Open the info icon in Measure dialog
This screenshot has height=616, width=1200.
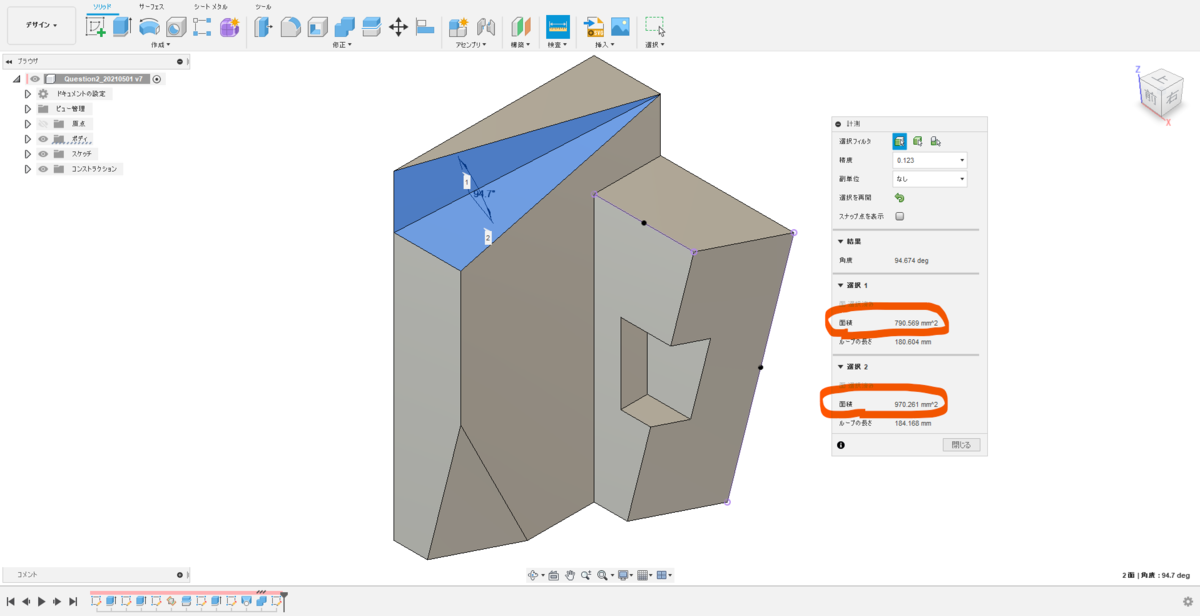pos(841,444)
